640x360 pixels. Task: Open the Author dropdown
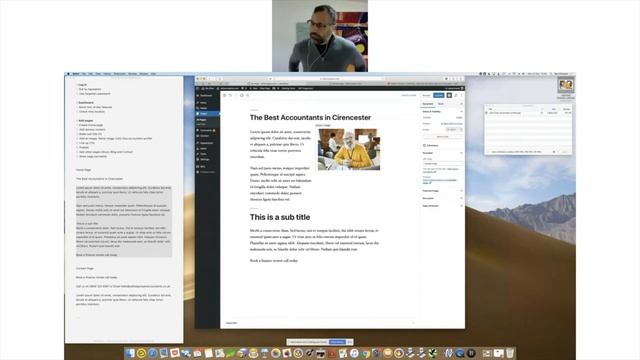point(454,129)
